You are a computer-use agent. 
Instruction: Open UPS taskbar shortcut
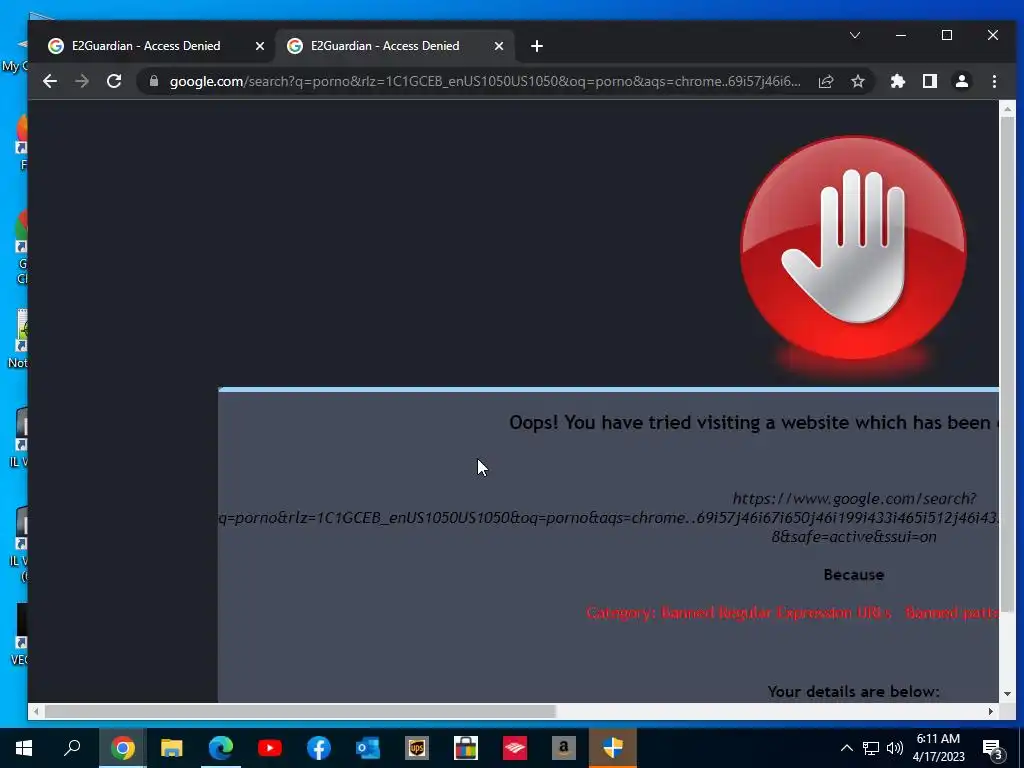tap(417, 748)
